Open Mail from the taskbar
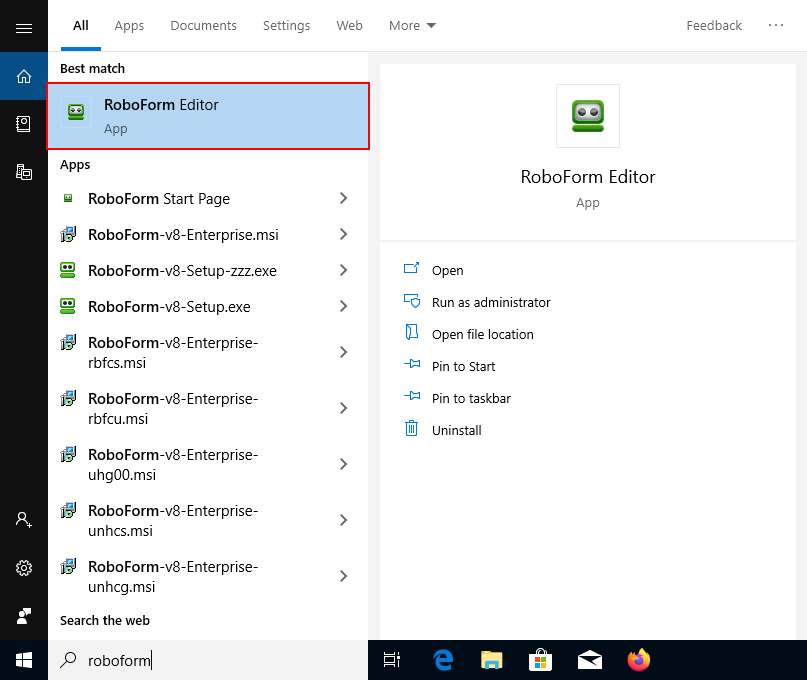 pos(589,660)
